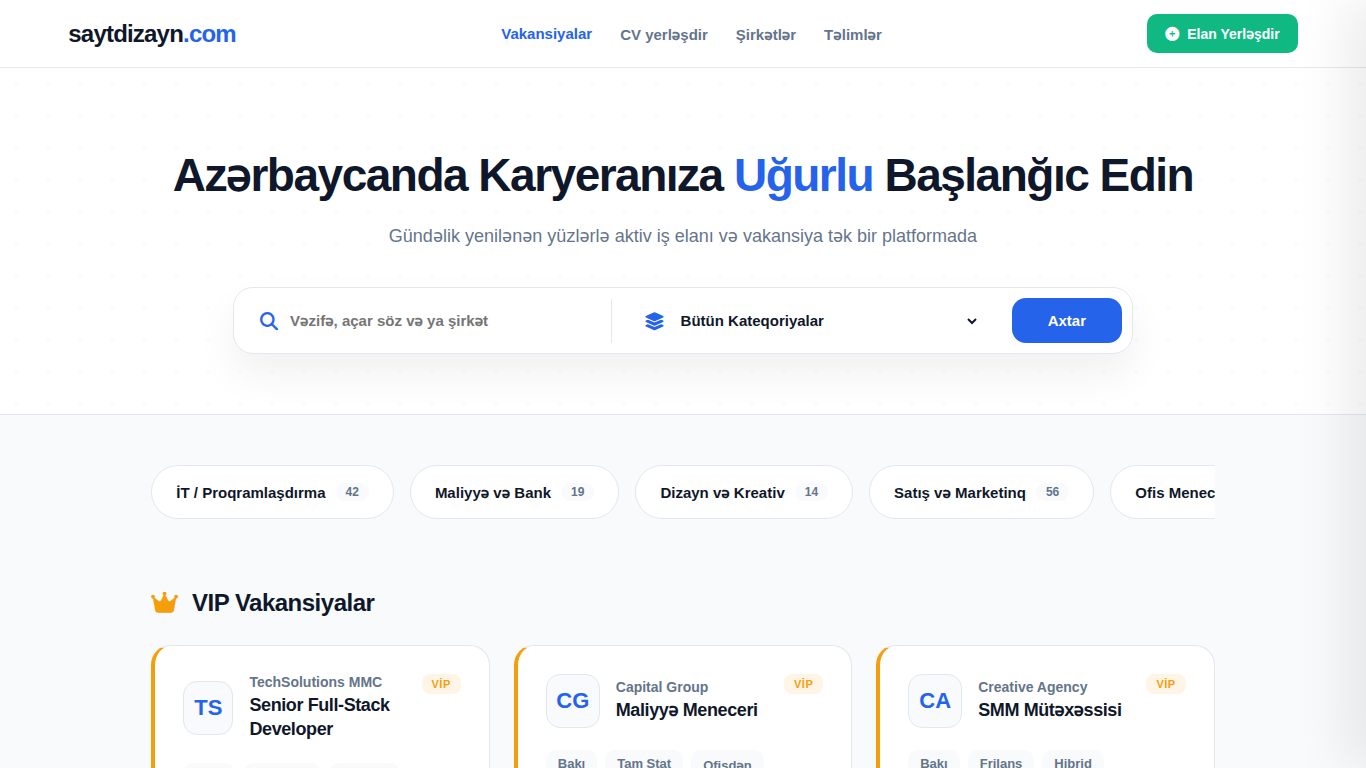Click the VİP badge on Creative Agency card
The image size is (1366, 768).
click(x=1166, y=684)
